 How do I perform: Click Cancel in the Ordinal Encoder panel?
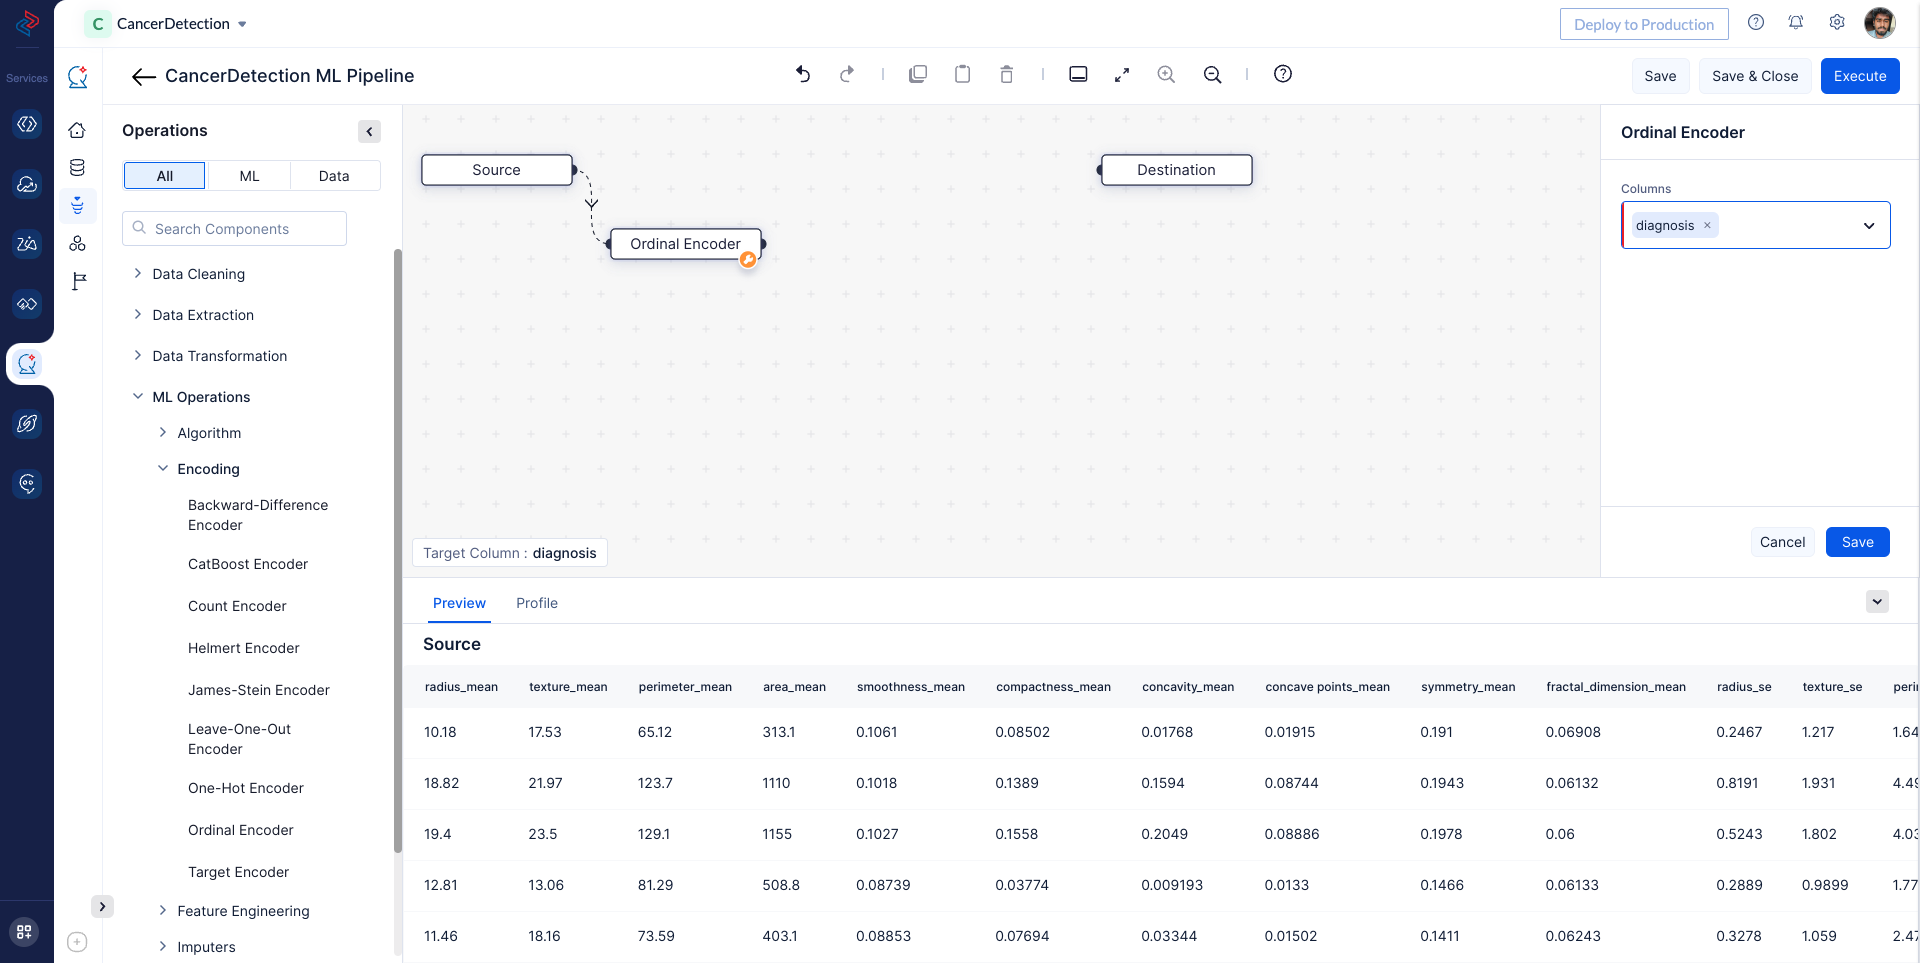coord(1782,542)
